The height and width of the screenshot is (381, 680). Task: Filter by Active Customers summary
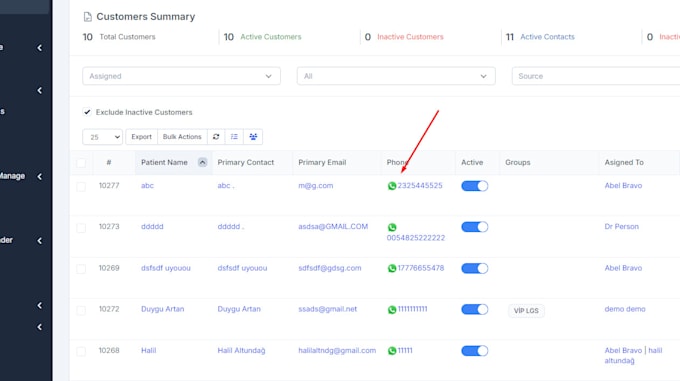coord(271,37)
